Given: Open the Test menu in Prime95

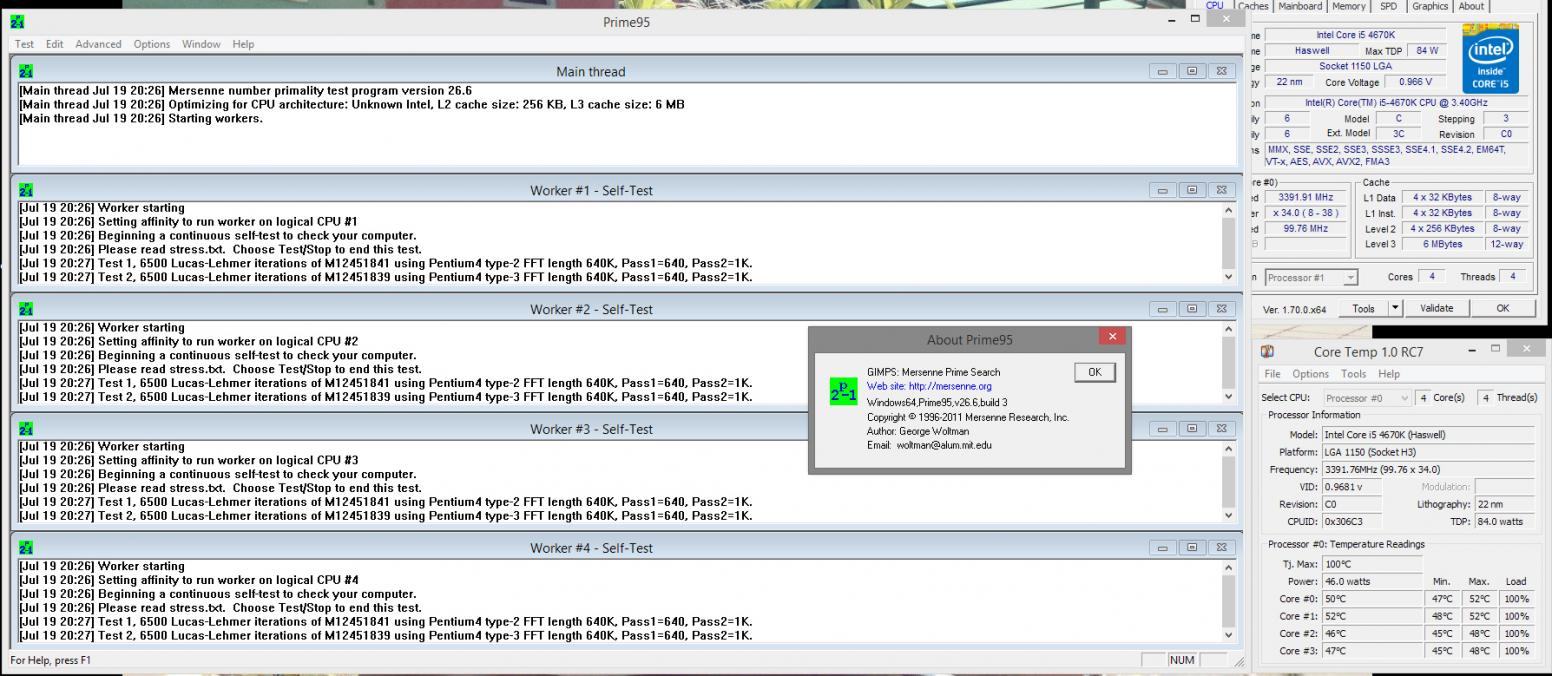Looking at the screenshot, I should pyautogui.click(x=24, y=44).
